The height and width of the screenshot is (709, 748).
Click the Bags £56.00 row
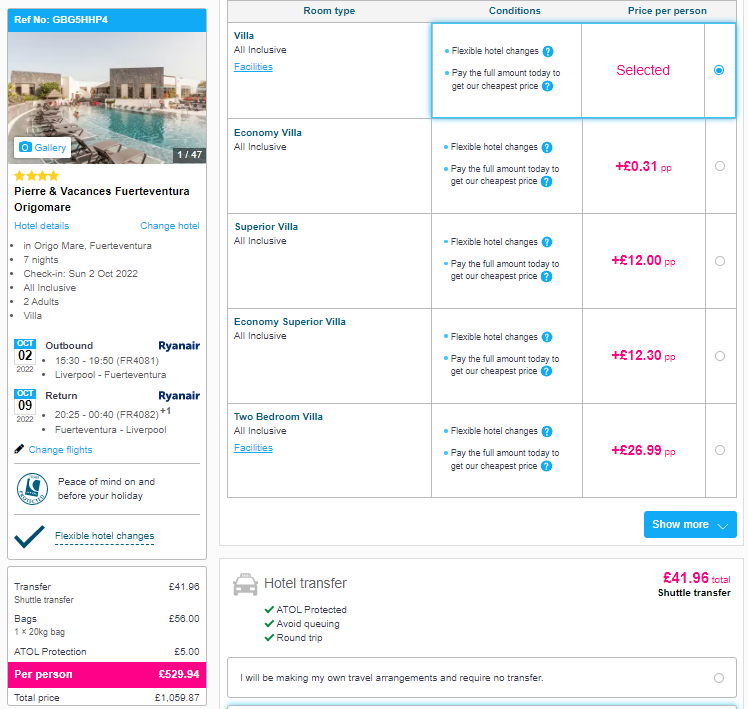tap(107, 625)
